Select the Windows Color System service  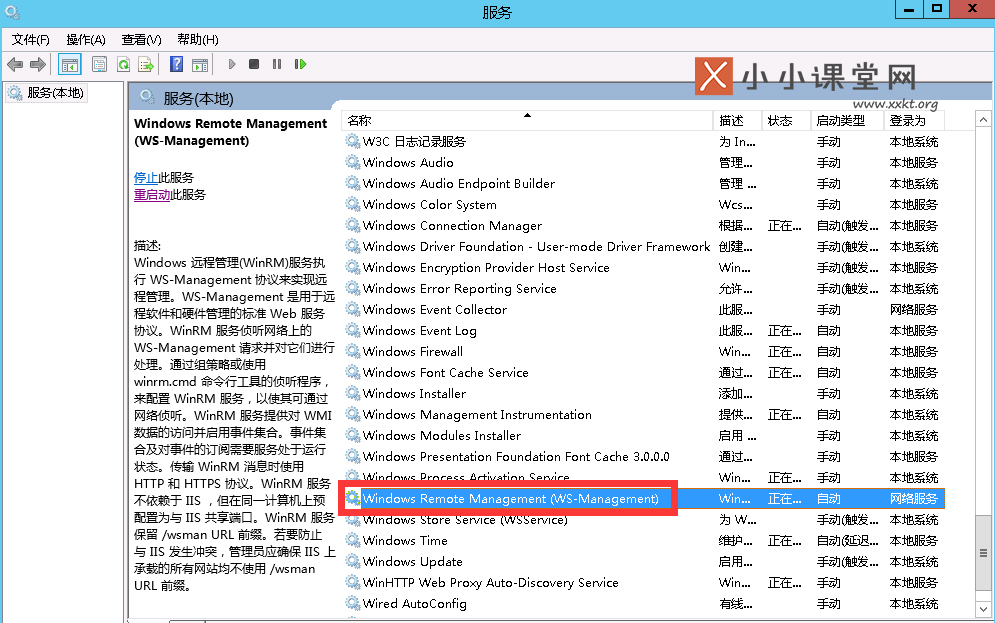(643, 204)
